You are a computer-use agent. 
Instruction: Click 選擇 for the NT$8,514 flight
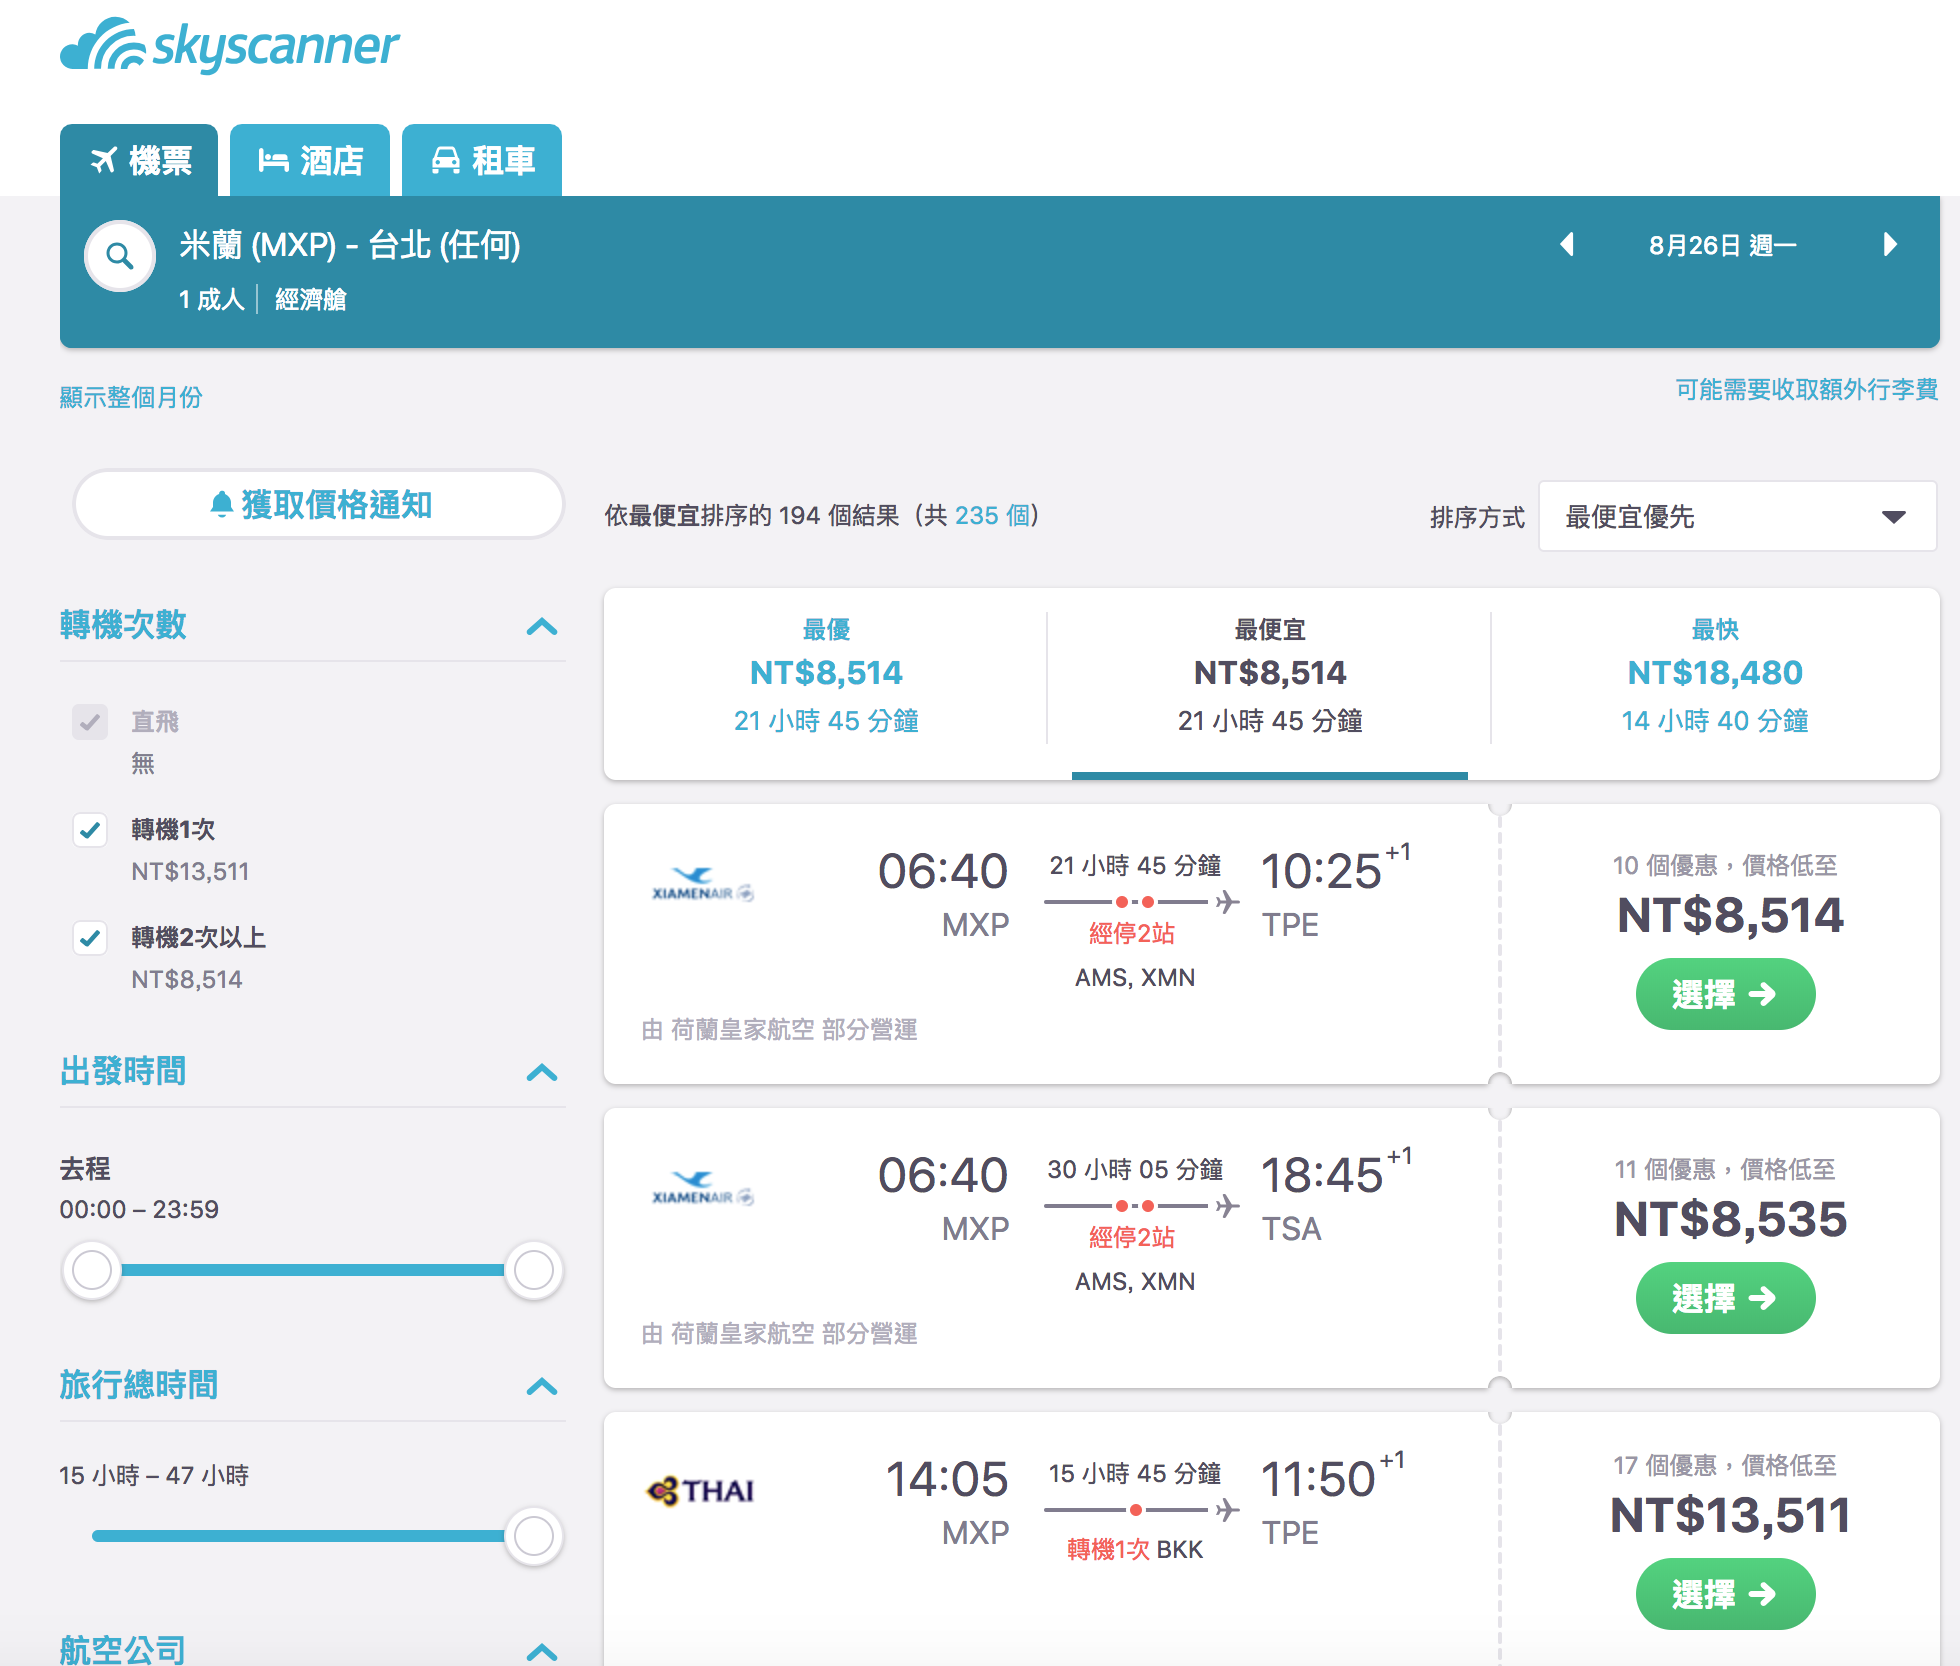[x=1725, y=994]
